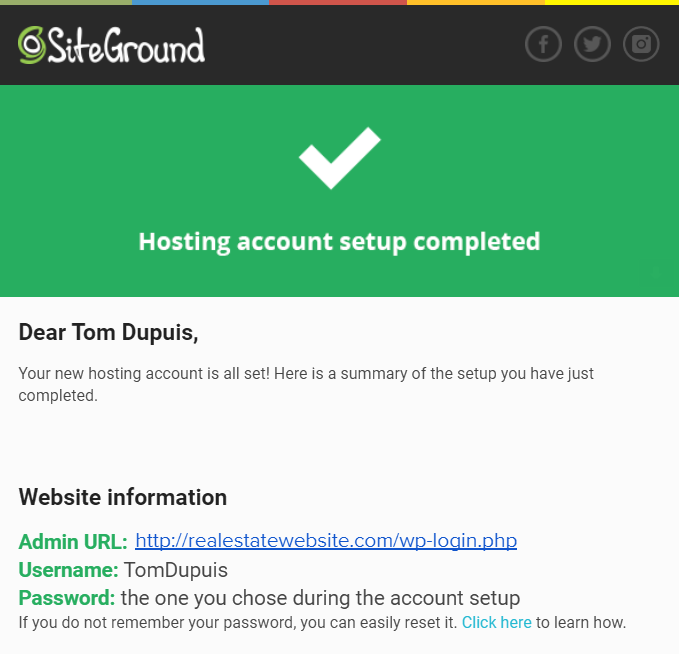Click the green SiteGround swirl logo
This screenshot has height=654, width=679.
tap(31, 45)
